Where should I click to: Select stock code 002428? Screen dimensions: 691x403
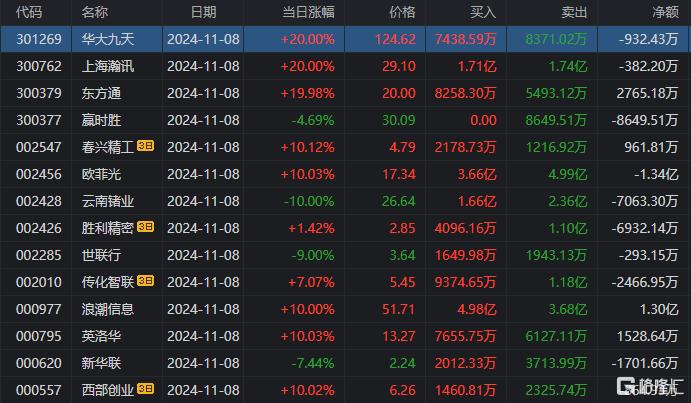coord(39,201)
